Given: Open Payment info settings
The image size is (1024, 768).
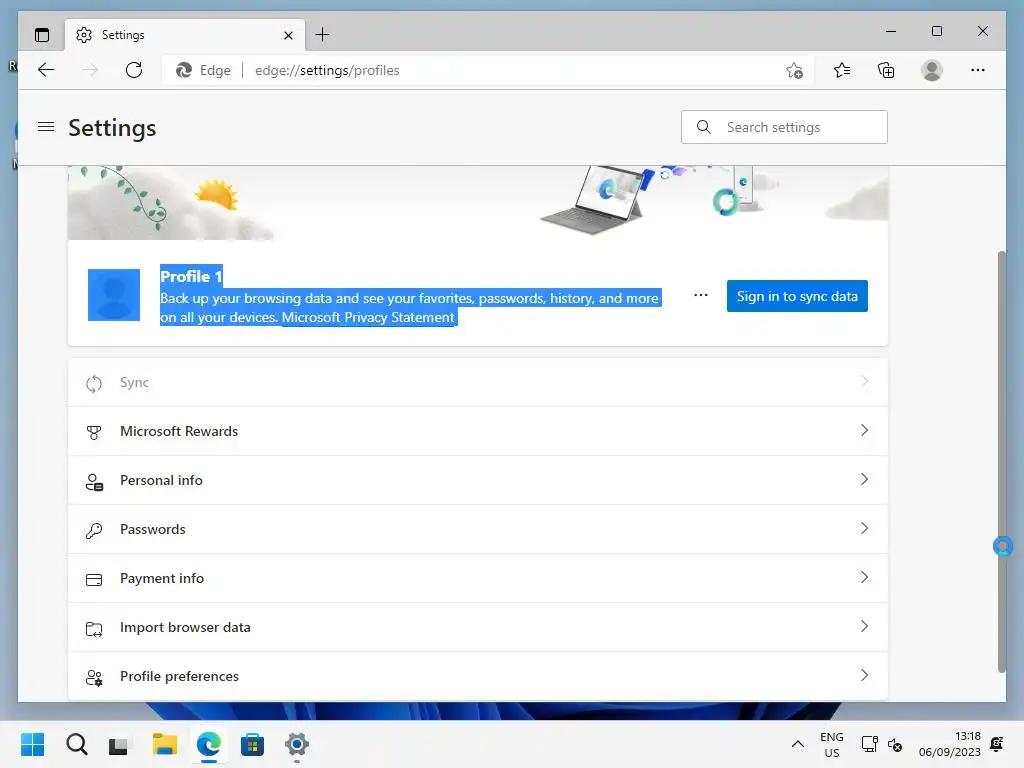Looking at the screenshot, I should 477,578.
